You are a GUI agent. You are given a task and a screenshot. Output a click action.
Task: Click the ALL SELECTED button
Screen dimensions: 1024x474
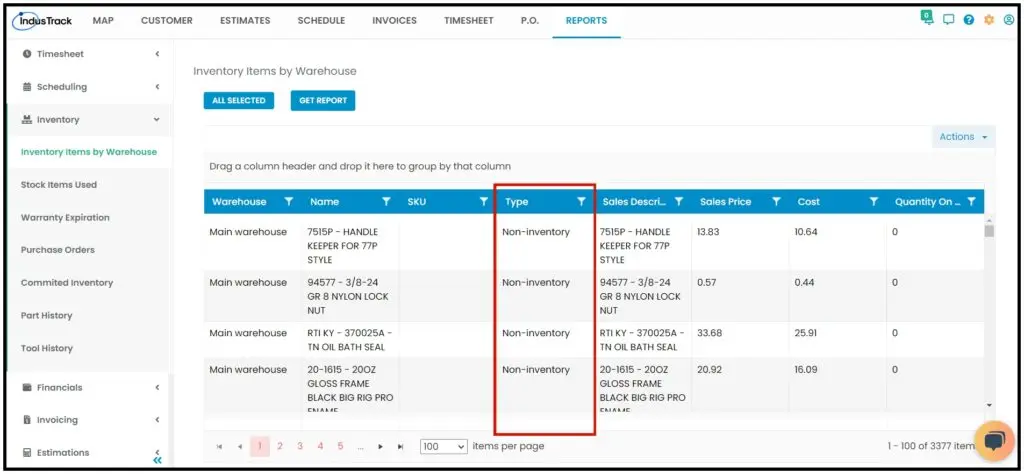point(239,101)
